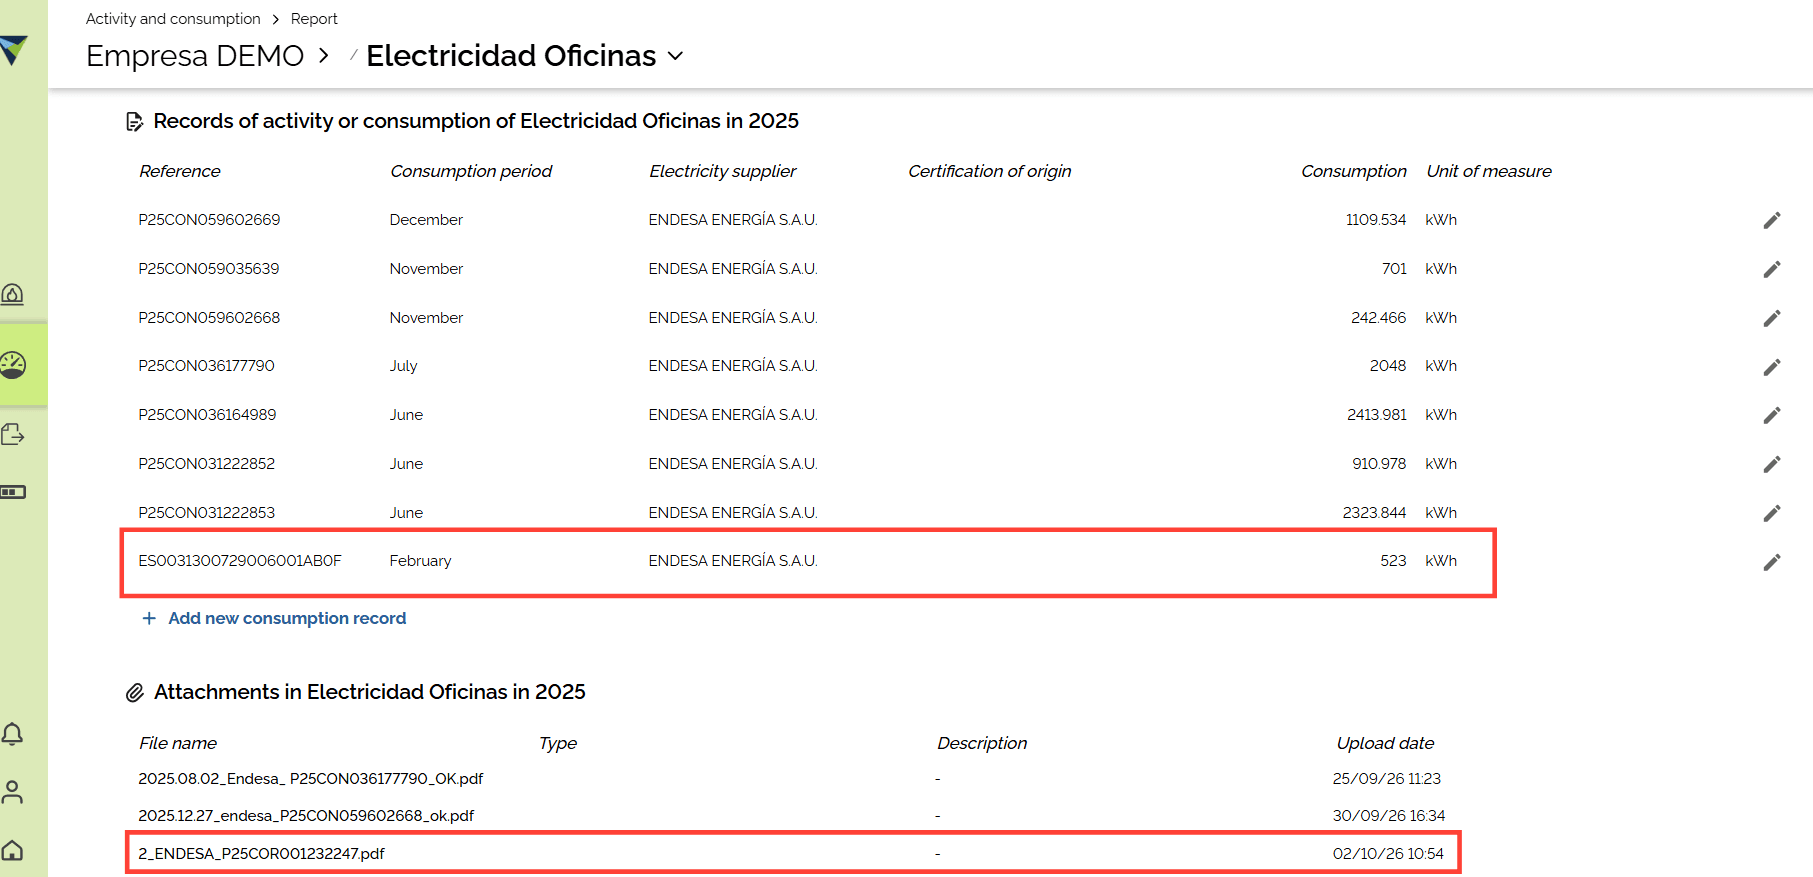Edit record P25CON031222852 with pencil icon
This screenshot has width=1813, height=877.
[x=1771, y=464]
